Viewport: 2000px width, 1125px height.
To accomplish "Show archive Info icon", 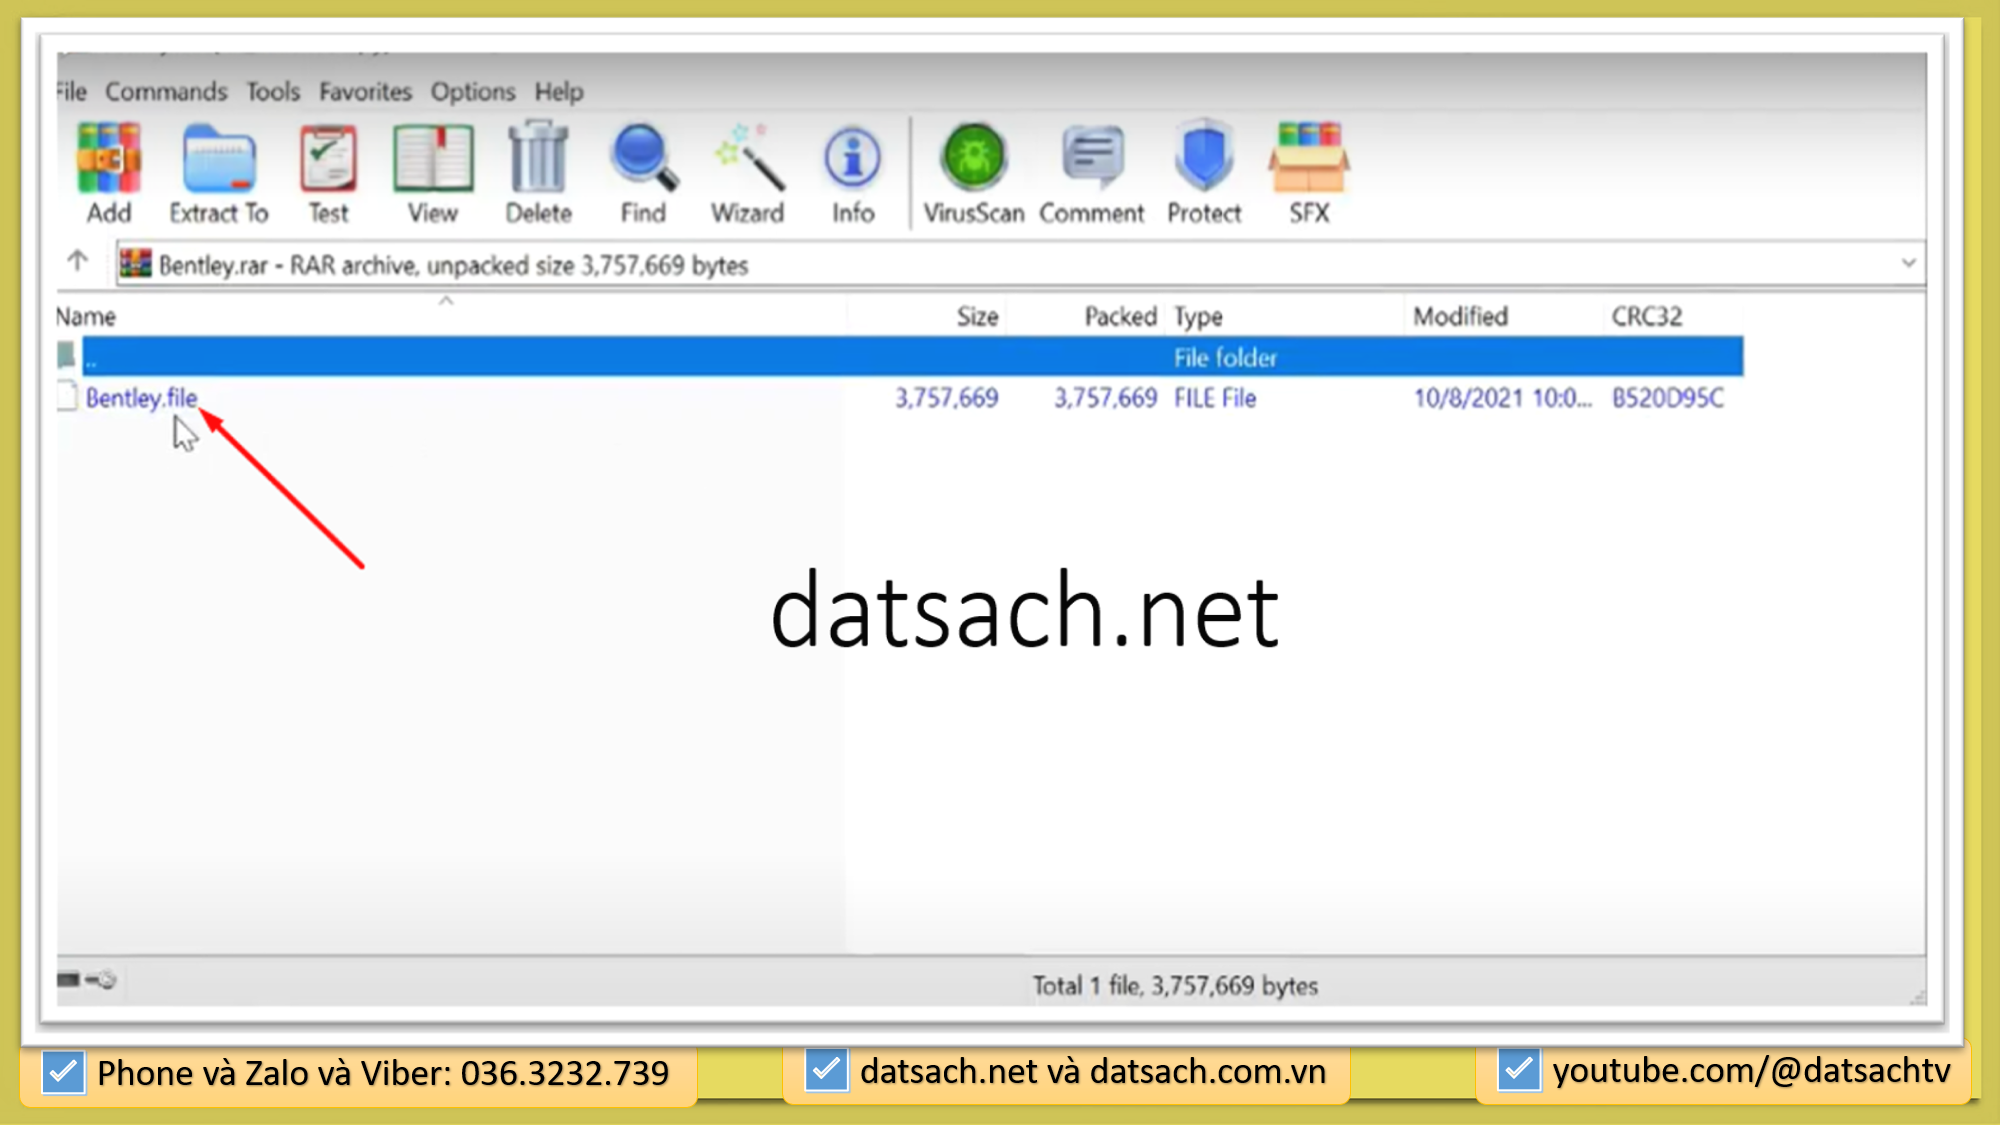I will tap(853, 158).
